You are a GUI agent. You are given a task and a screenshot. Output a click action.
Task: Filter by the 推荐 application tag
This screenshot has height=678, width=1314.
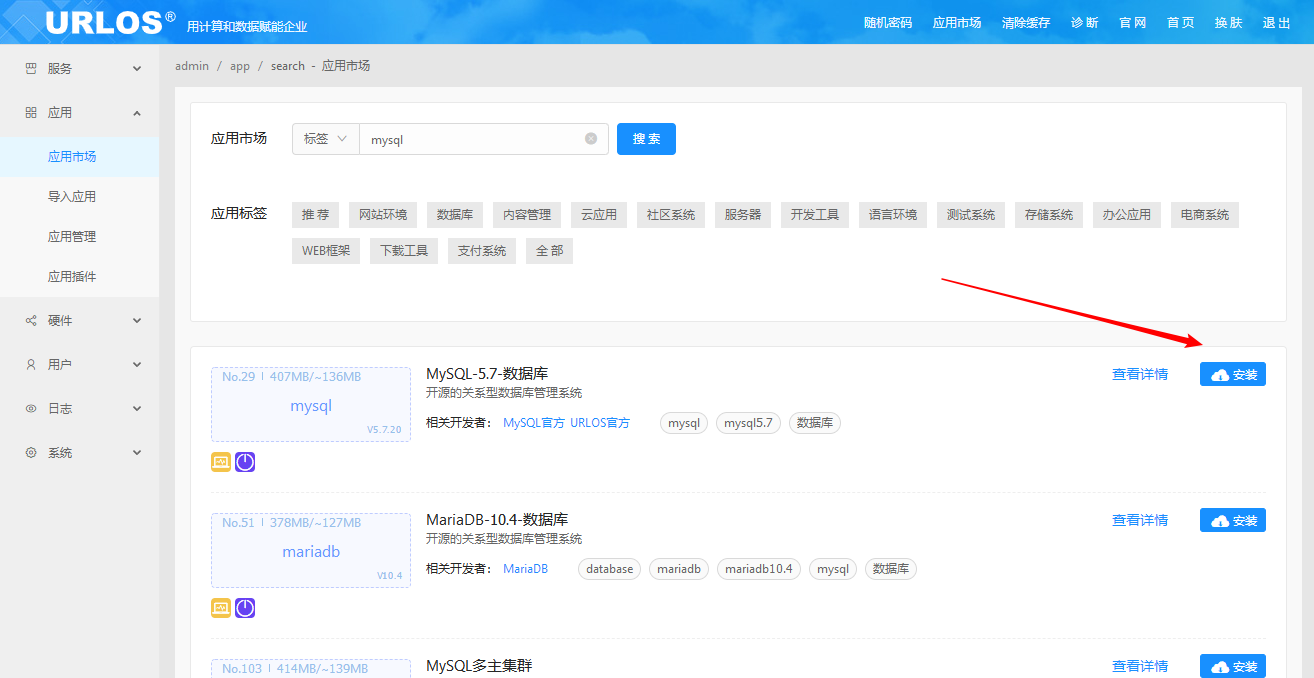coord(315,215)
